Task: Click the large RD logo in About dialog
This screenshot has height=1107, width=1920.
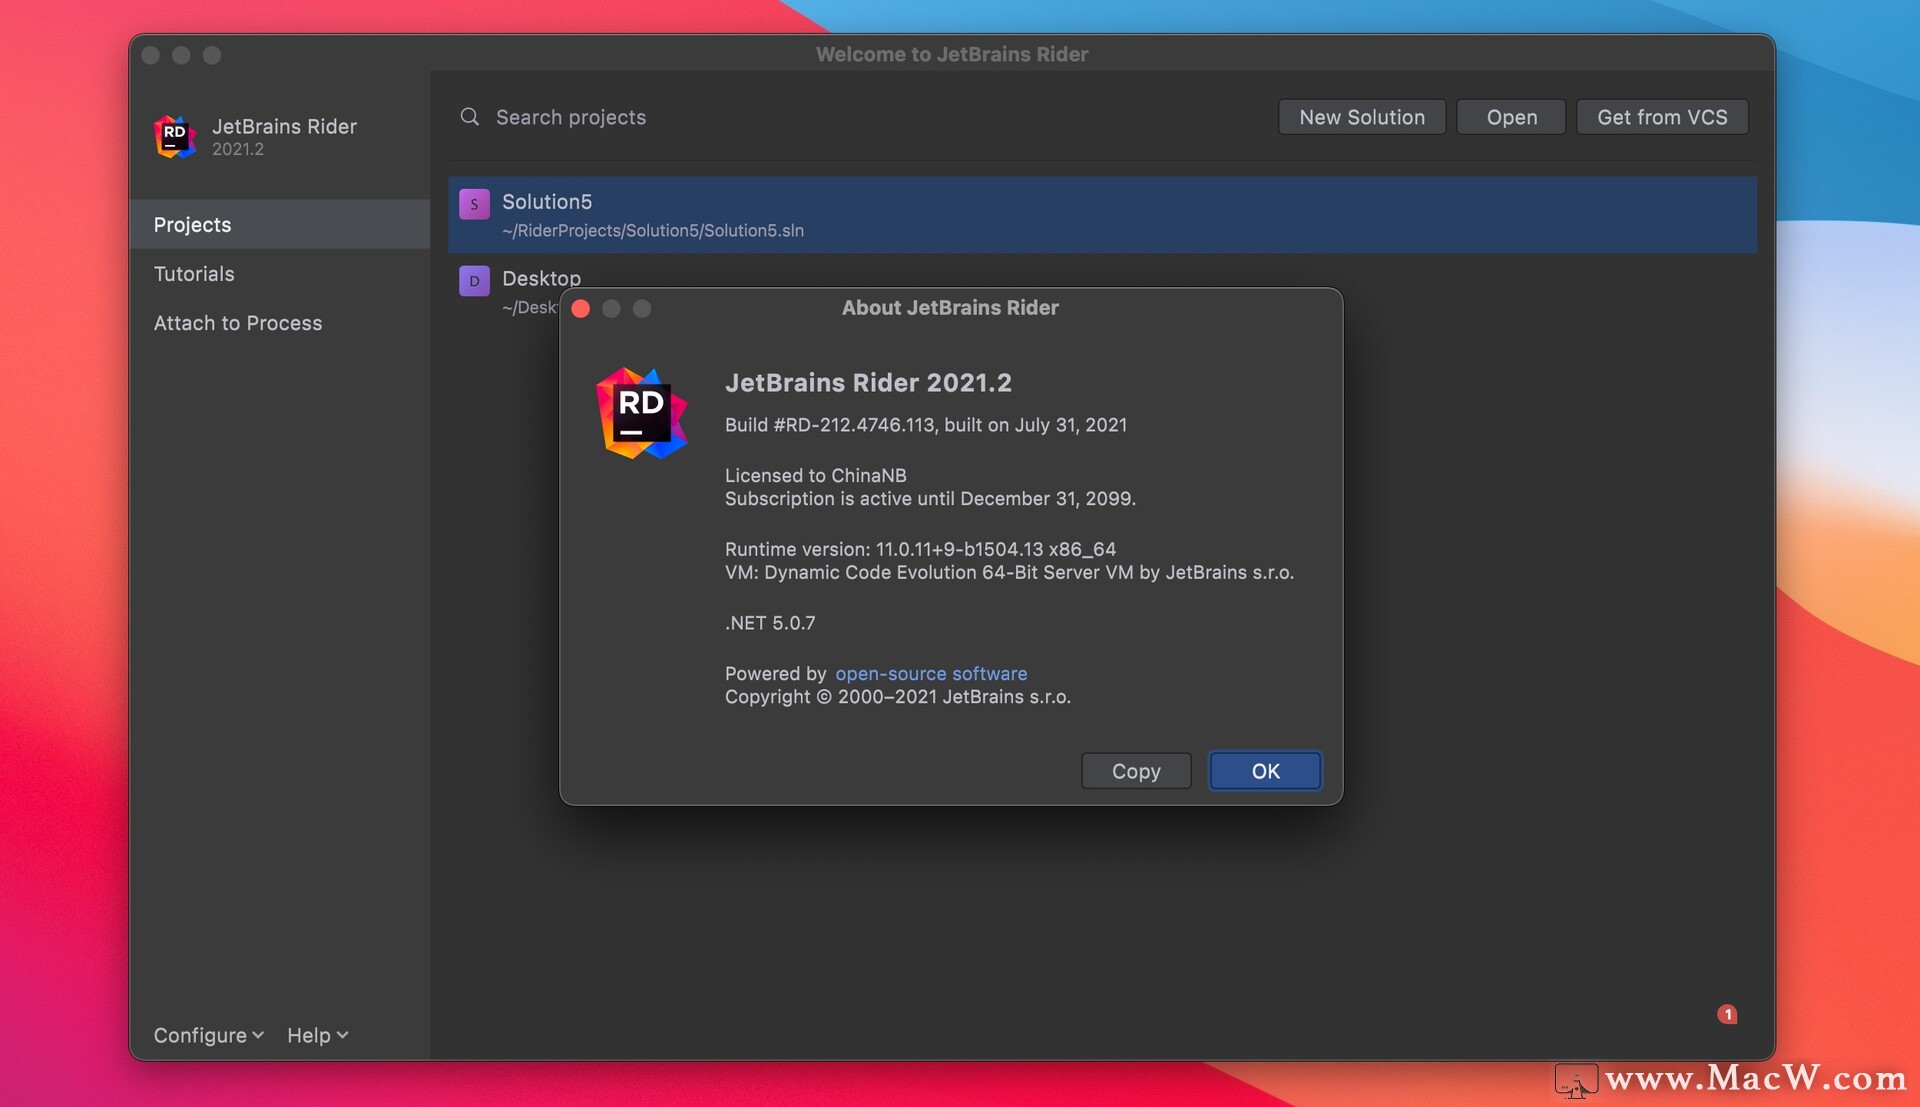Action: (x=641, y=413)
